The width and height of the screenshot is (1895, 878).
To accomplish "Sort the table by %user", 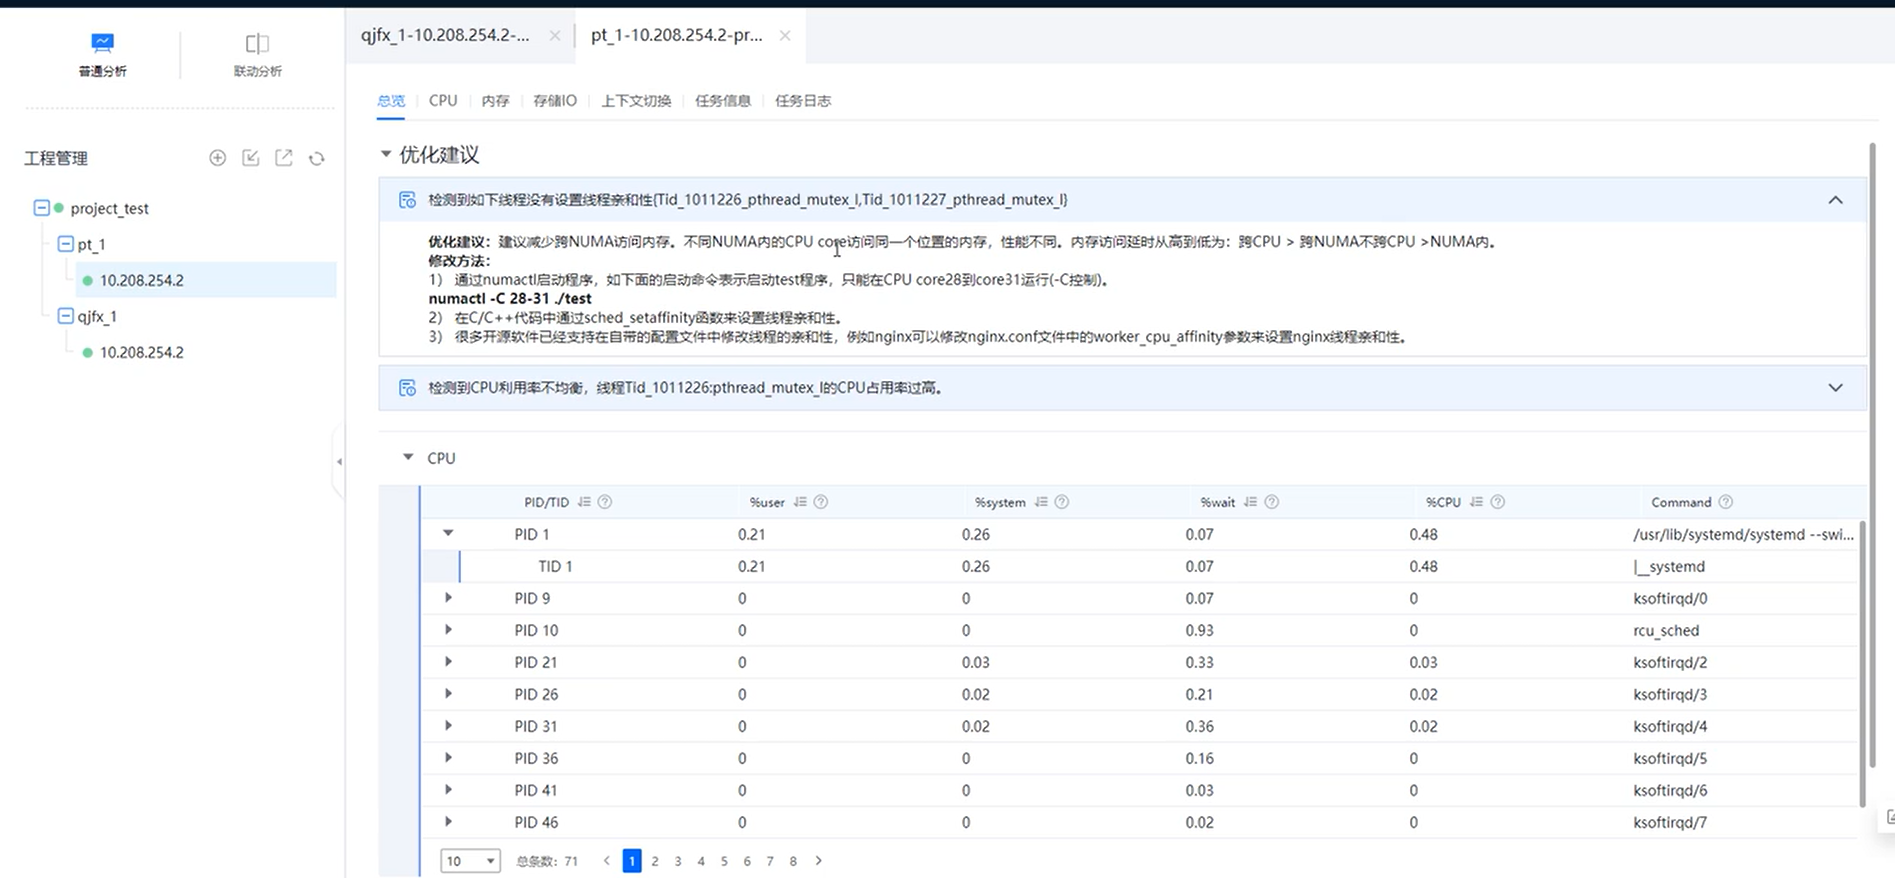I will tap(800, 502).
